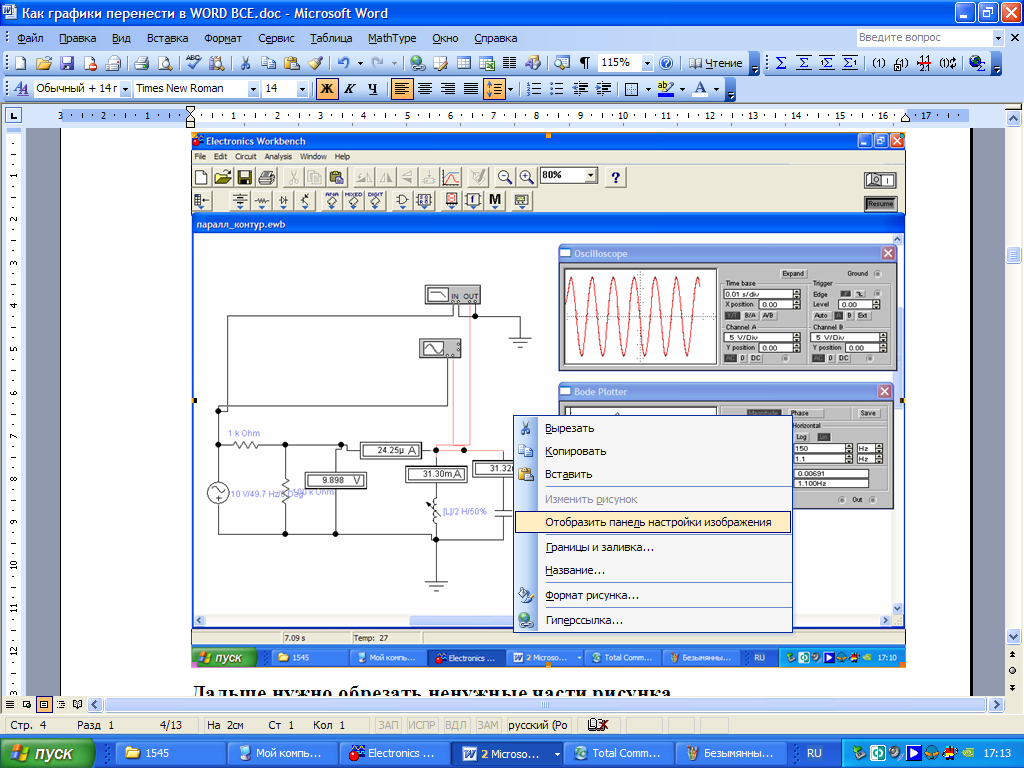
Task: Justify the paragraph text
Action: pos(470,88)
